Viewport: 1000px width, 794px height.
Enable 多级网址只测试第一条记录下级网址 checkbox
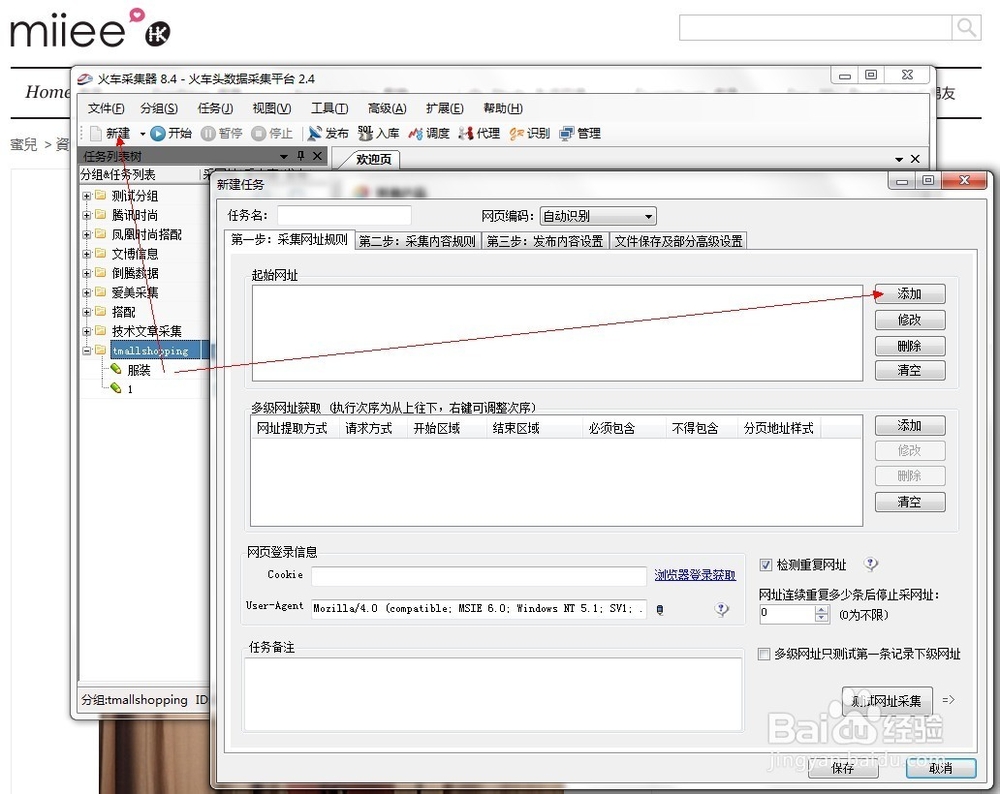tap(763, 654)
